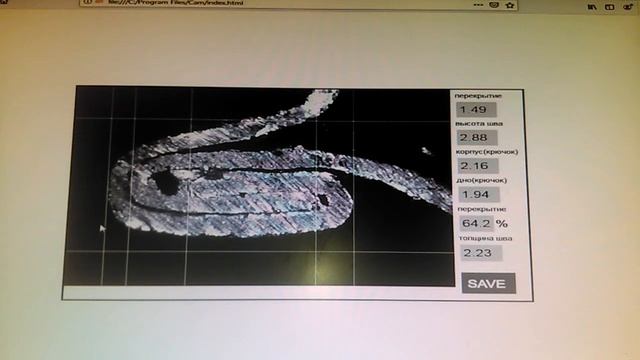Click the дно(крючок) label

(482, 180)
